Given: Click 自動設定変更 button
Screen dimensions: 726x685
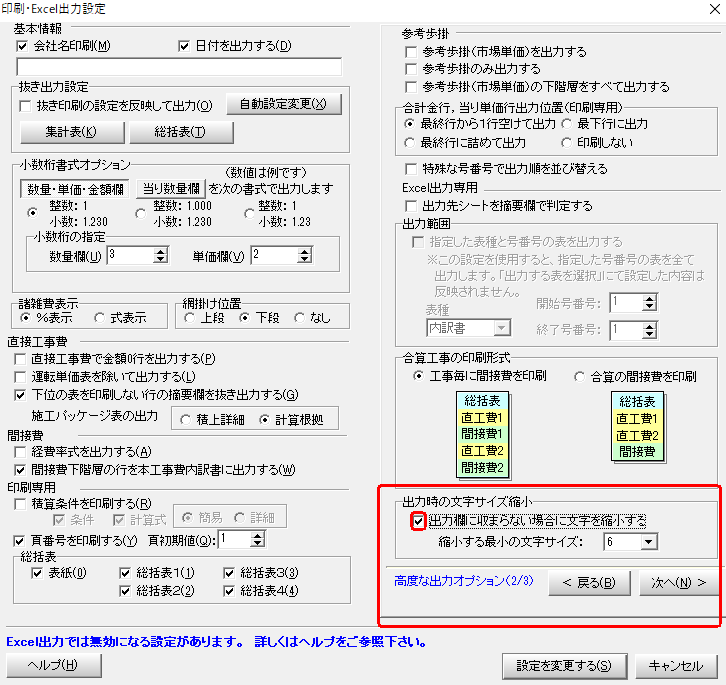Looking at the screenshot, I should (x=284, y=104).
